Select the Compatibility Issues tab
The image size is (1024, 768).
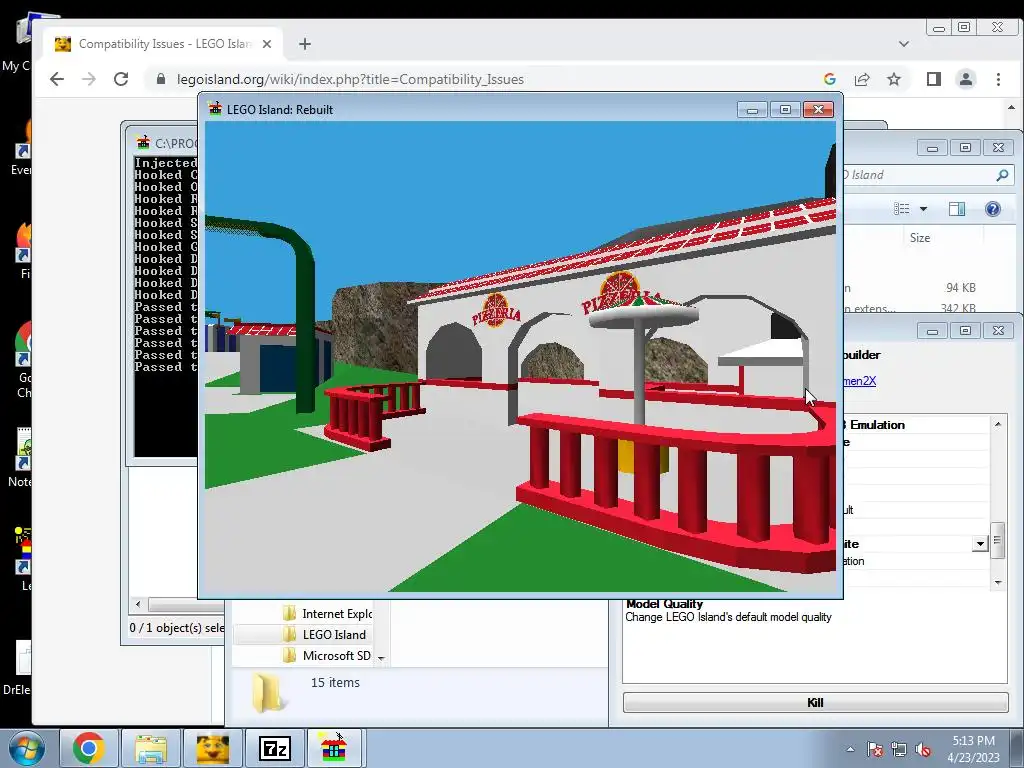tap(163, 44)
